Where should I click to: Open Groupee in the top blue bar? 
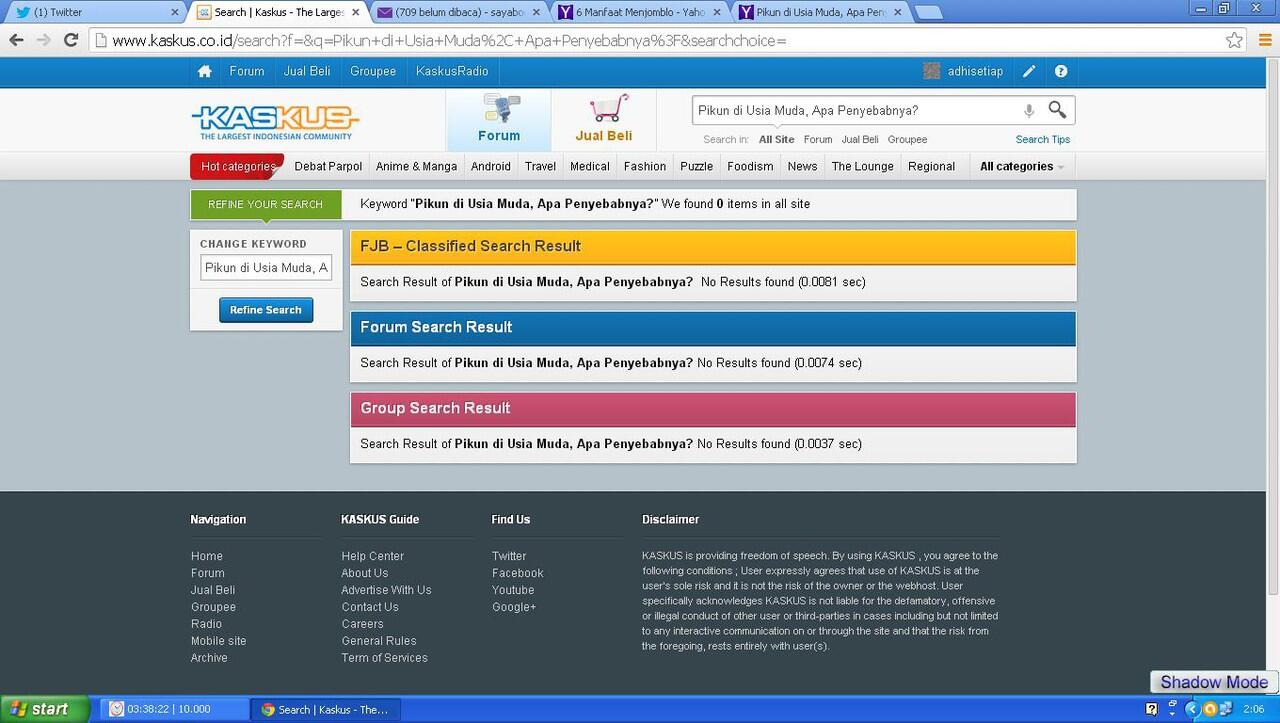coord(373,71)
